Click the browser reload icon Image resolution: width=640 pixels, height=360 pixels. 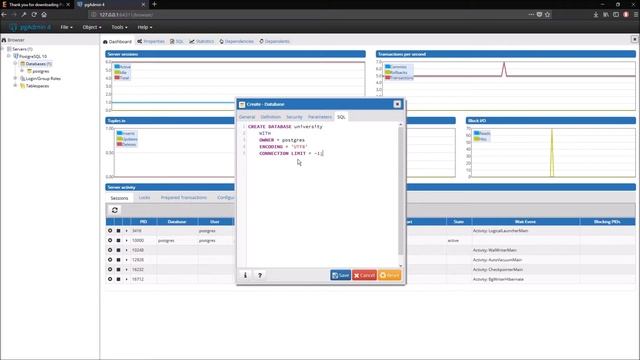(34, 14)
